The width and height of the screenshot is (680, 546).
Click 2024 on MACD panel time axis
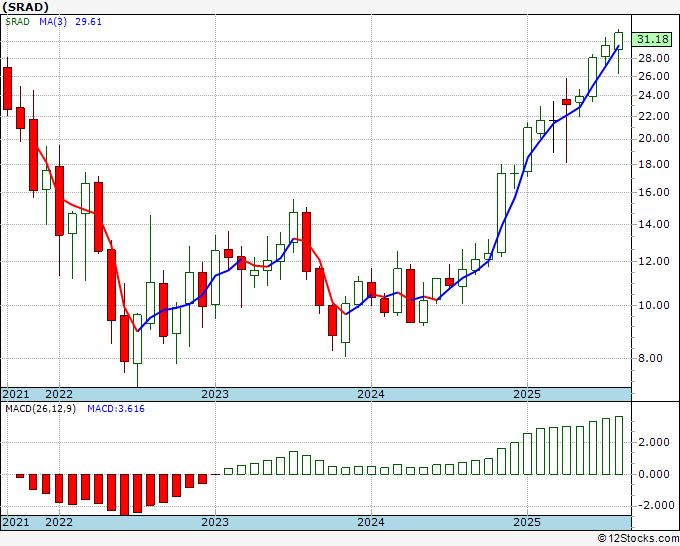(371, 522)
